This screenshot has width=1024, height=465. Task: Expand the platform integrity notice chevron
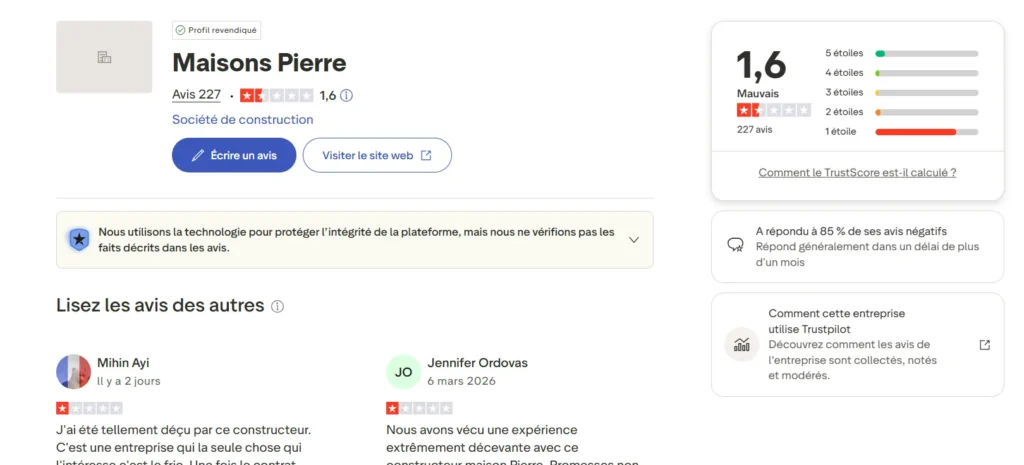pyautogui.click(x=633, y=239)
